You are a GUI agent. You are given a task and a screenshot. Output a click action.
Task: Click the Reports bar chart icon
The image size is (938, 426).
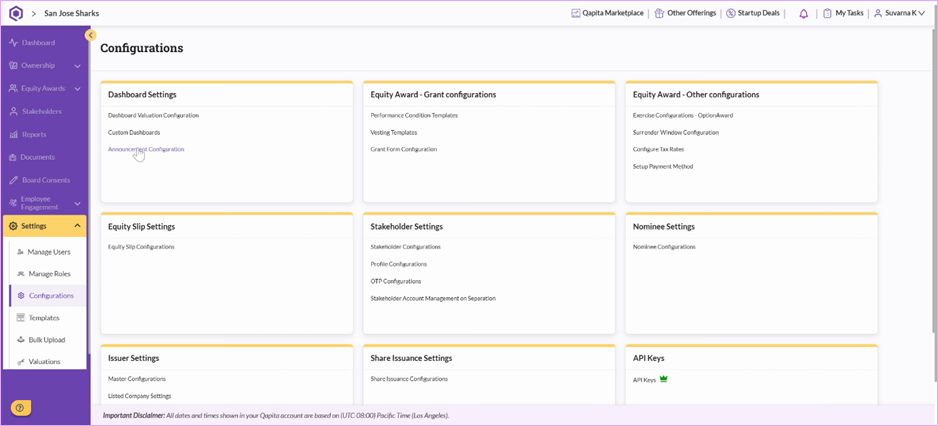[14, 135]
